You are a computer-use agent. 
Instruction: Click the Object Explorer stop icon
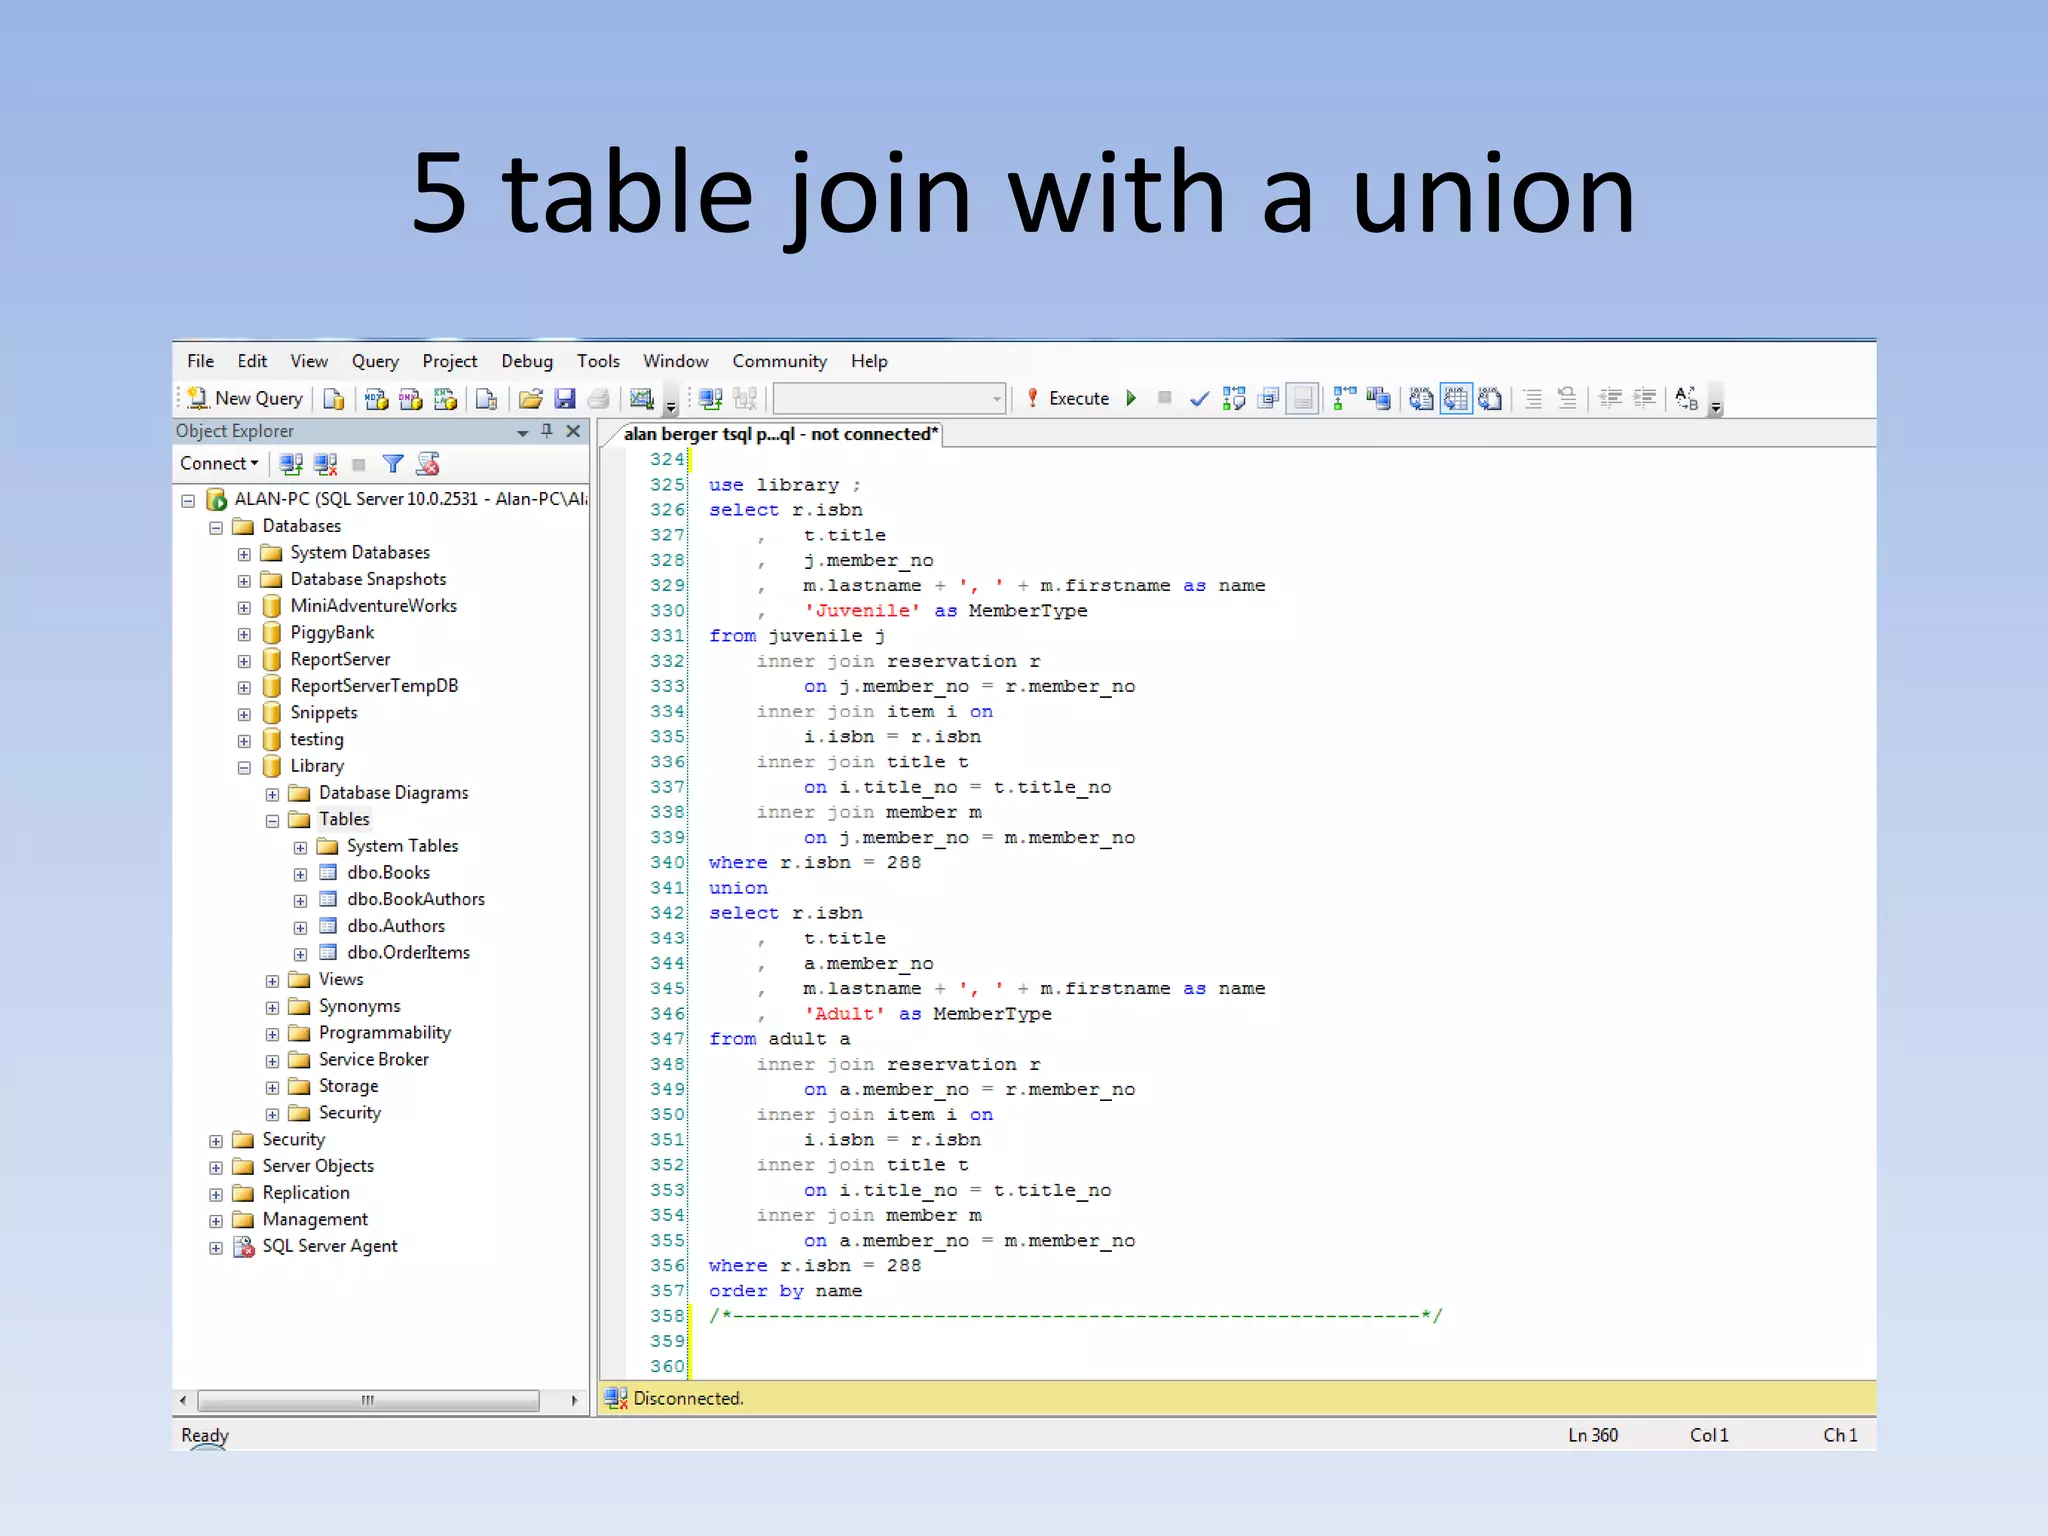(x=359, y=464)
